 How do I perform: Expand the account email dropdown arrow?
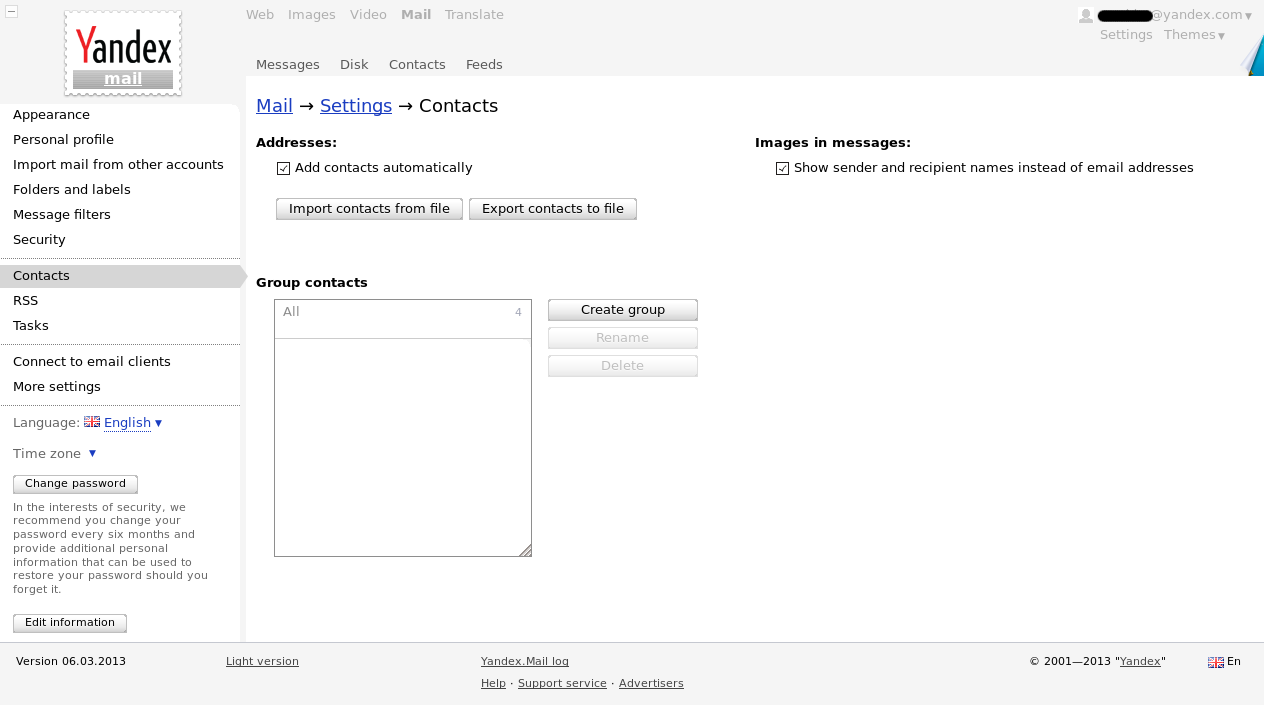click(1248, 16)
